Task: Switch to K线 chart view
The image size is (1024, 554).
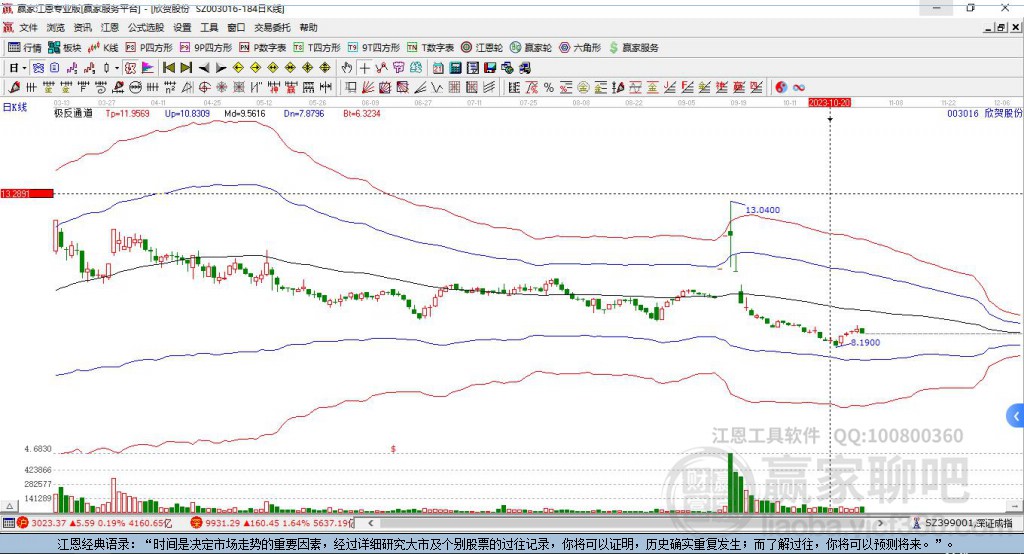Action: [x=103, y=48]
